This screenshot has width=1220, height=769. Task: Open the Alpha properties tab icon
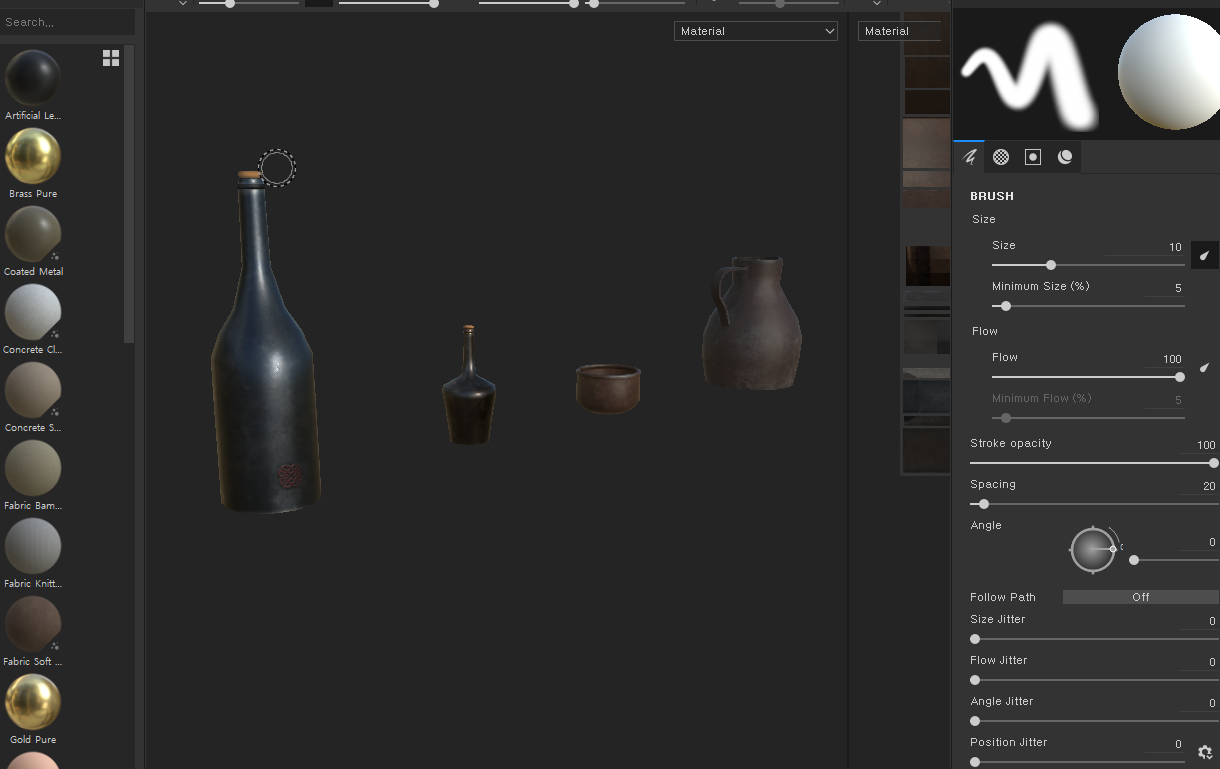point(1001,157)
